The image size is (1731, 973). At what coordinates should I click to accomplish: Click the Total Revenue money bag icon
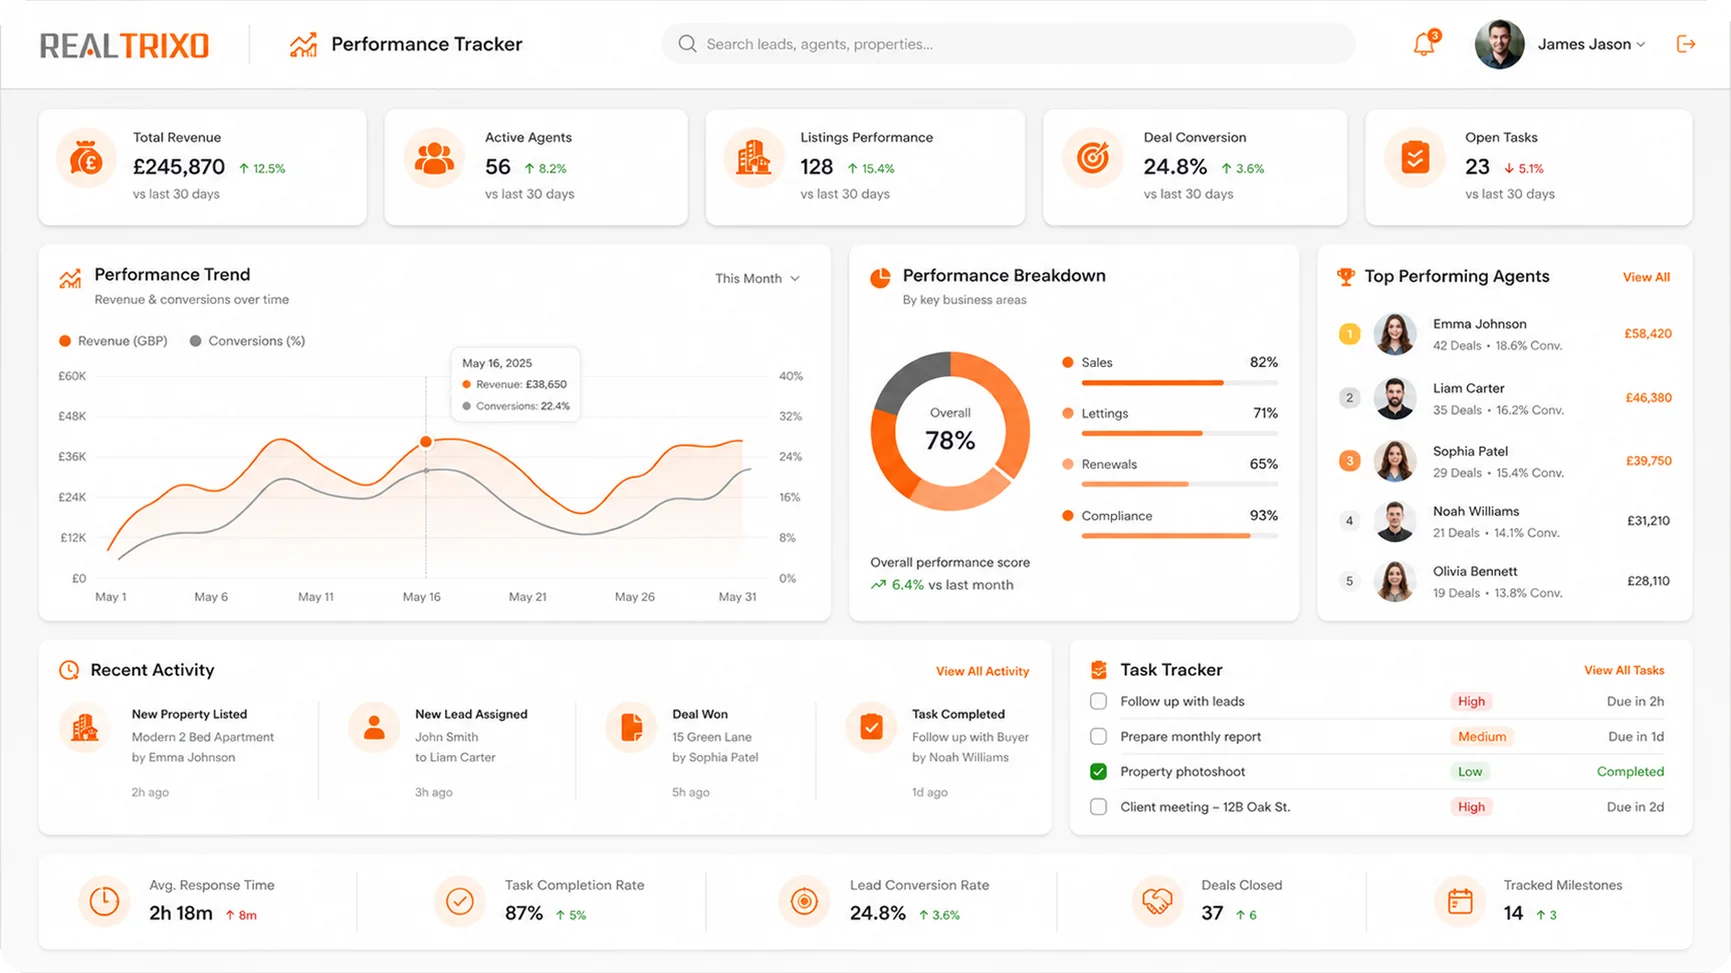tap(86, 158)
